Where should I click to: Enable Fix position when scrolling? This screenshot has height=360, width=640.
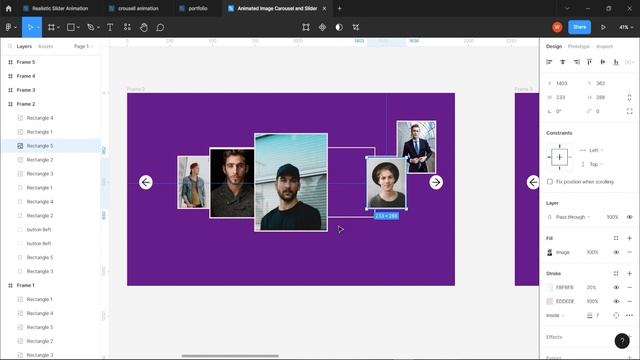(550, 182)
